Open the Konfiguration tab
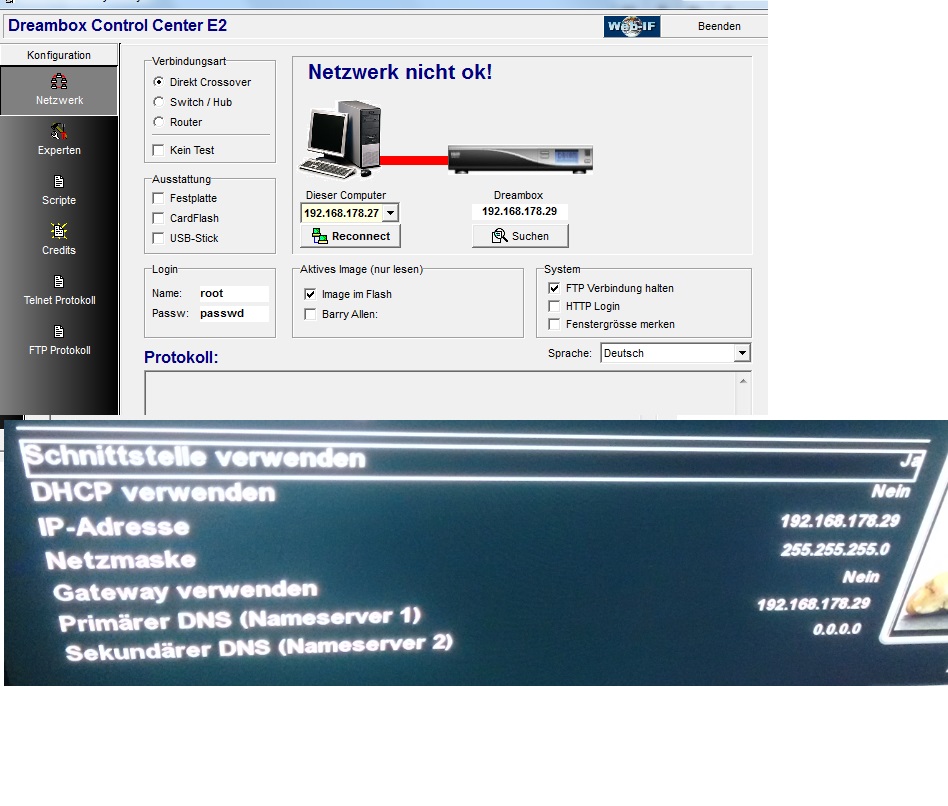This screenshot has width=948, height=806. [59, 55]
